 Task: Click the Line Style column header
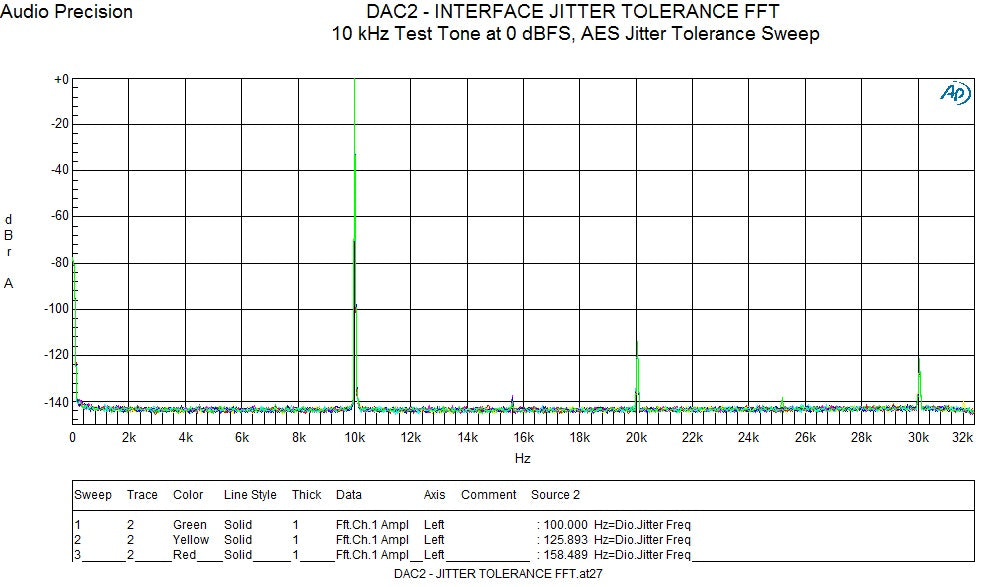click(249, 494)
